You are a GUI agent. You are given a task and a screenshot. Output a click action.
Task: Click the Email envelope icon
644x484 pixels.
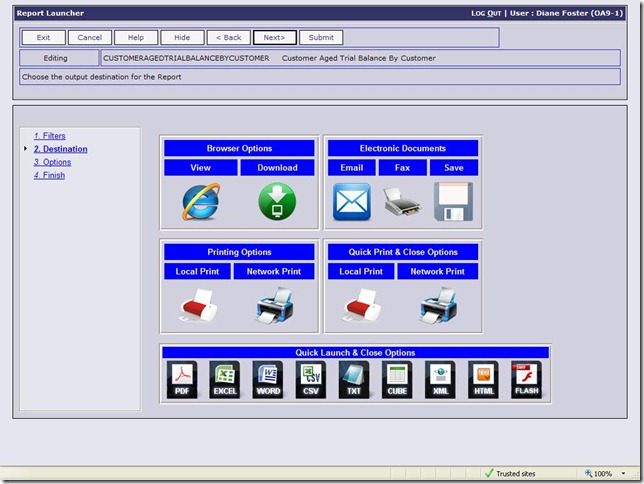click(351, 202)
